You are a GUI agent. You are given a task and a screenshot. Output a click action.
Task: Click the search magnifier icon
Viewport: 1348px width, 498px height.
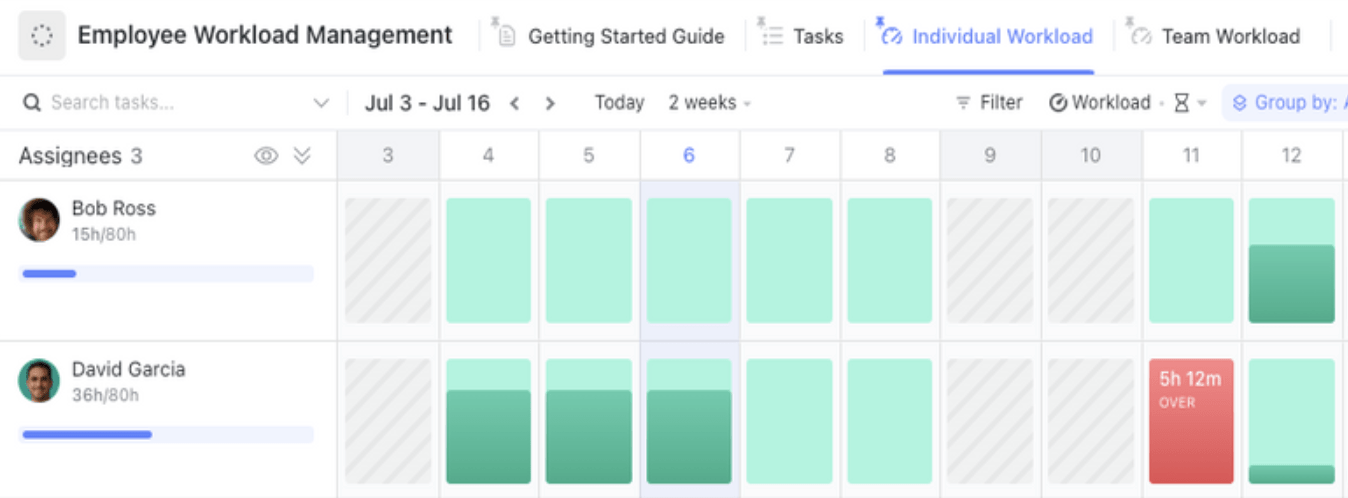click(x=32, y=103)
